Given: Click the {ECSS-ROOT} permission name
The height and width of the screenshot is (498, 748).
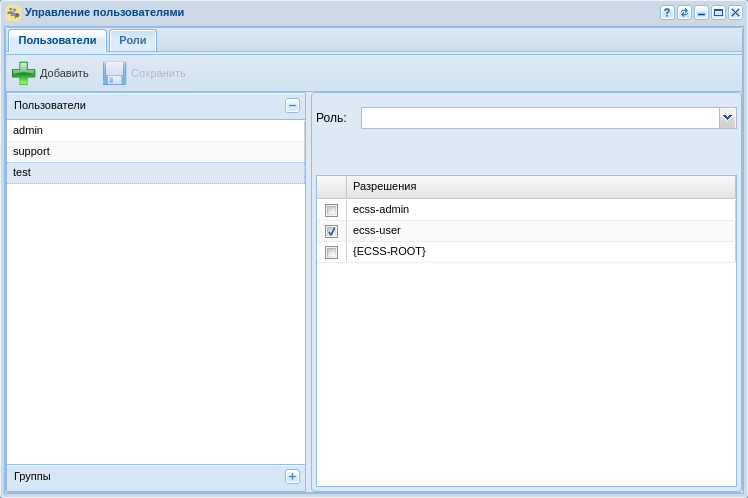Looking at the screenshot, I should 389,251.
